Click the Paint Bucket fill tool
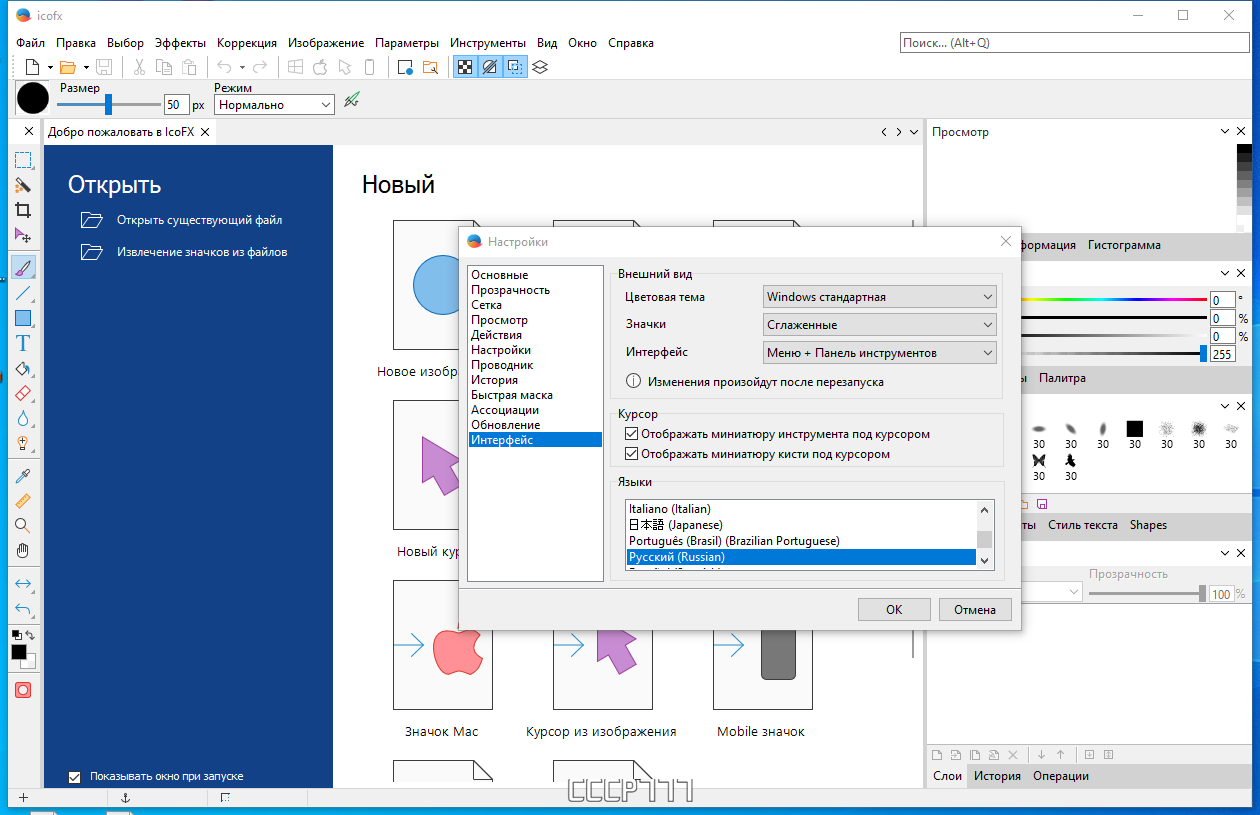 pyautogui.click(x=22, y=369)
